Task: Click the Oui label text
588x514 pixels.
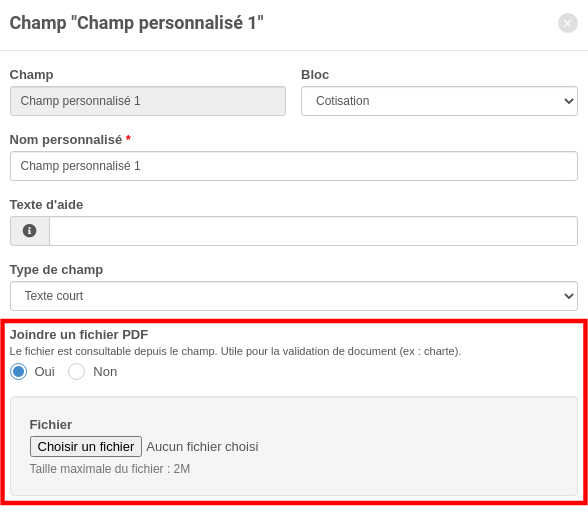Action: 44,372
